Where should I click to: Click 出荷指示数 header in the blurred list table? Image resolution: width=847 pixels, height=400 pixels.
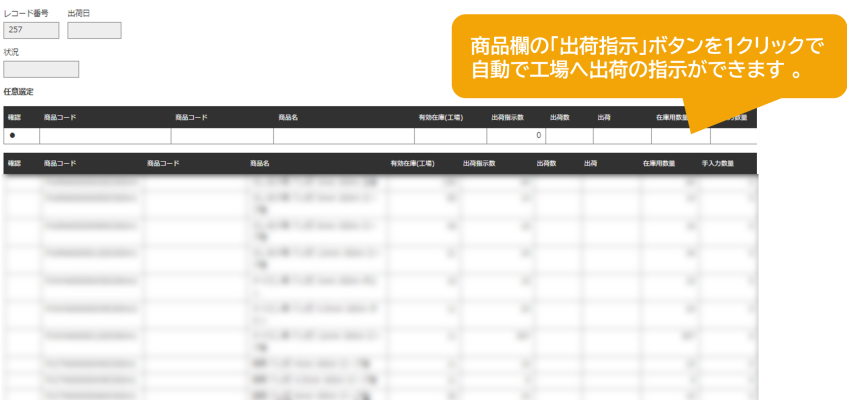(x=479, y=163)
